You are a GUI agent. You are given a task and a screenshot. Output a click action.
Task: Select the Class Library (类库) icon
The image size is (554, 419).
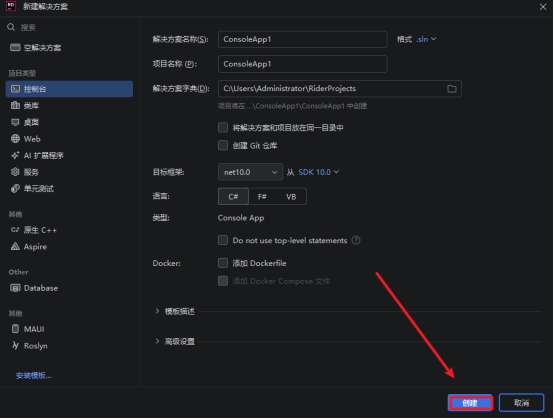[15, 105]
